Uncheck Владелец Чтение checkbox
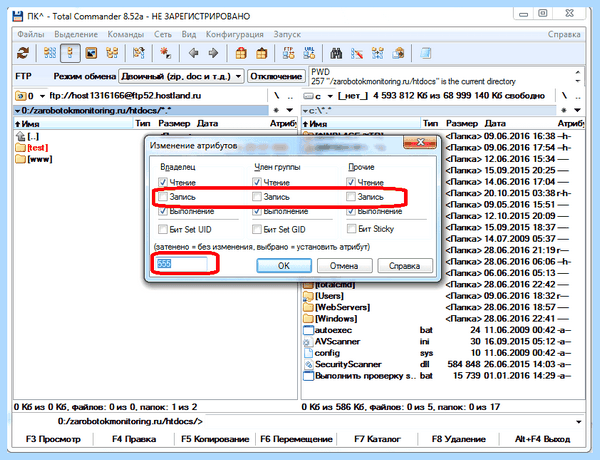The image size is (600, 460). pos(163,182)
